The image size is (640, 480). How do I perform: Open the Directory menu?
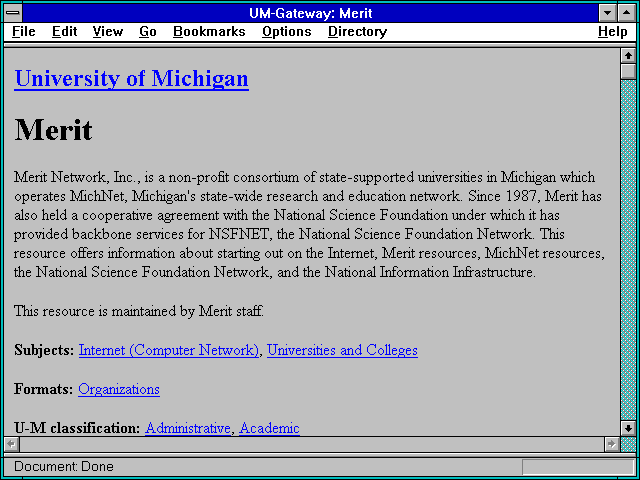[x=358, y=31]
